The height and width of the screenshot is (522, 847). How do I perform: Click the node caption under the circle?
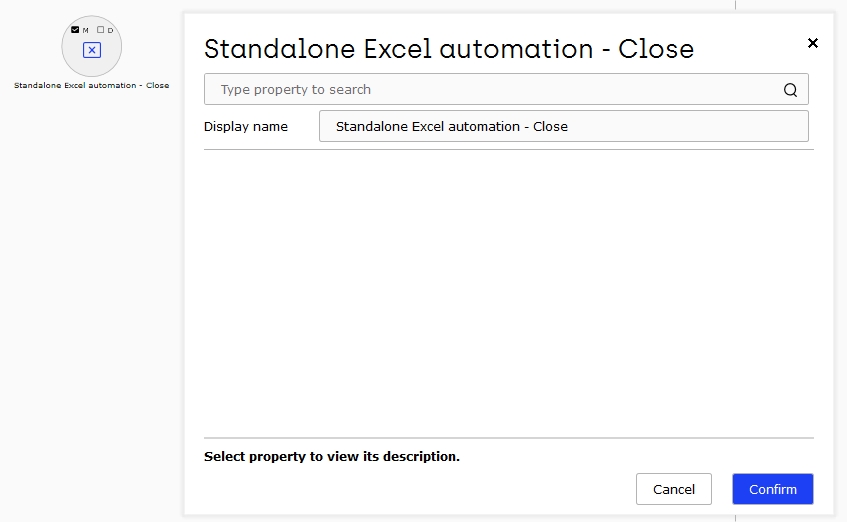coord(92,85)
